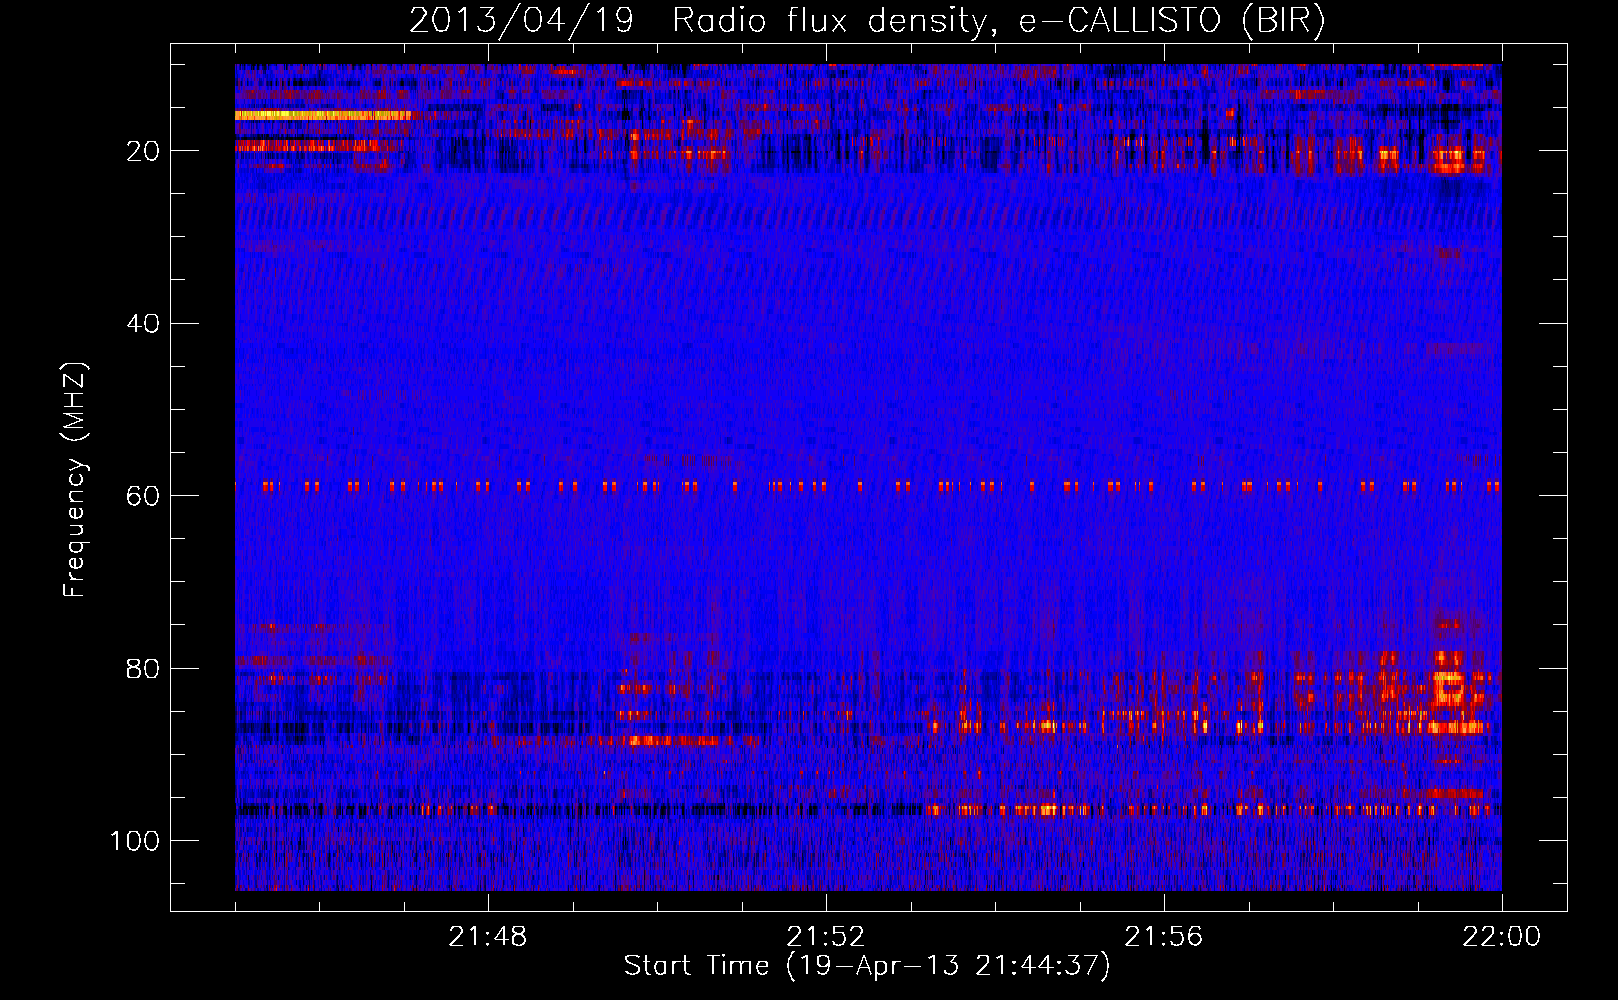Click the 60 MHz frequency tick label
The width and height of the screenshot is (1618, 1000).
(x=144, y=496)
